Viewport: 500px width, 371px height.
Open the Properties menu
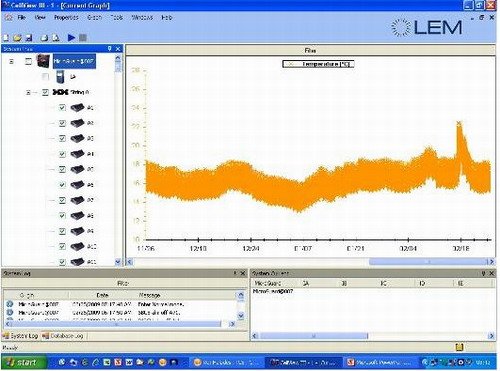(x=66, y=17)
